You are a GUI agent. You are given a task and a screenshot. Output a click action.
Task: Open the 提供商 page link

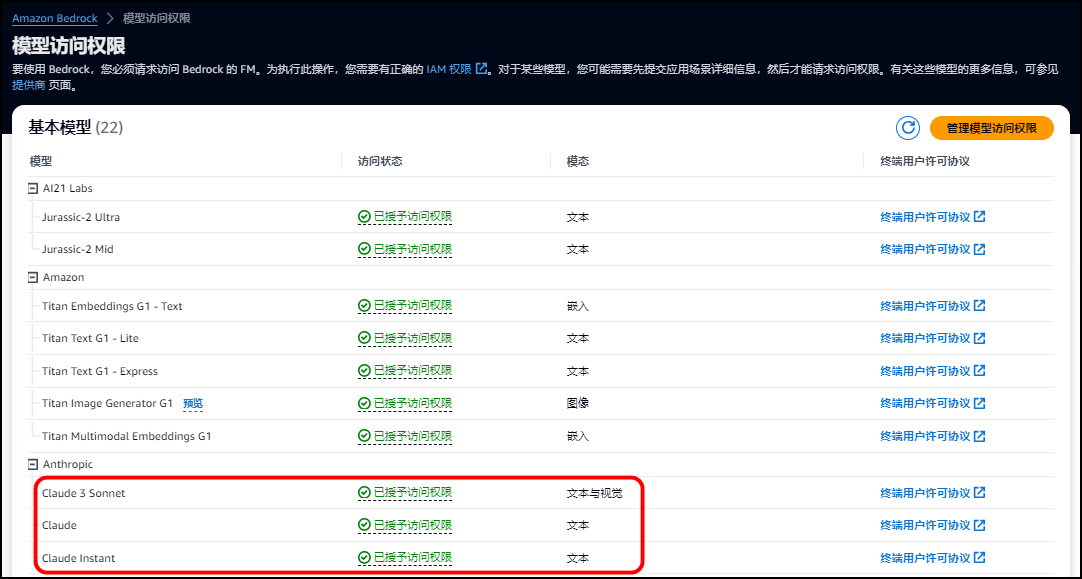(28, 86)
